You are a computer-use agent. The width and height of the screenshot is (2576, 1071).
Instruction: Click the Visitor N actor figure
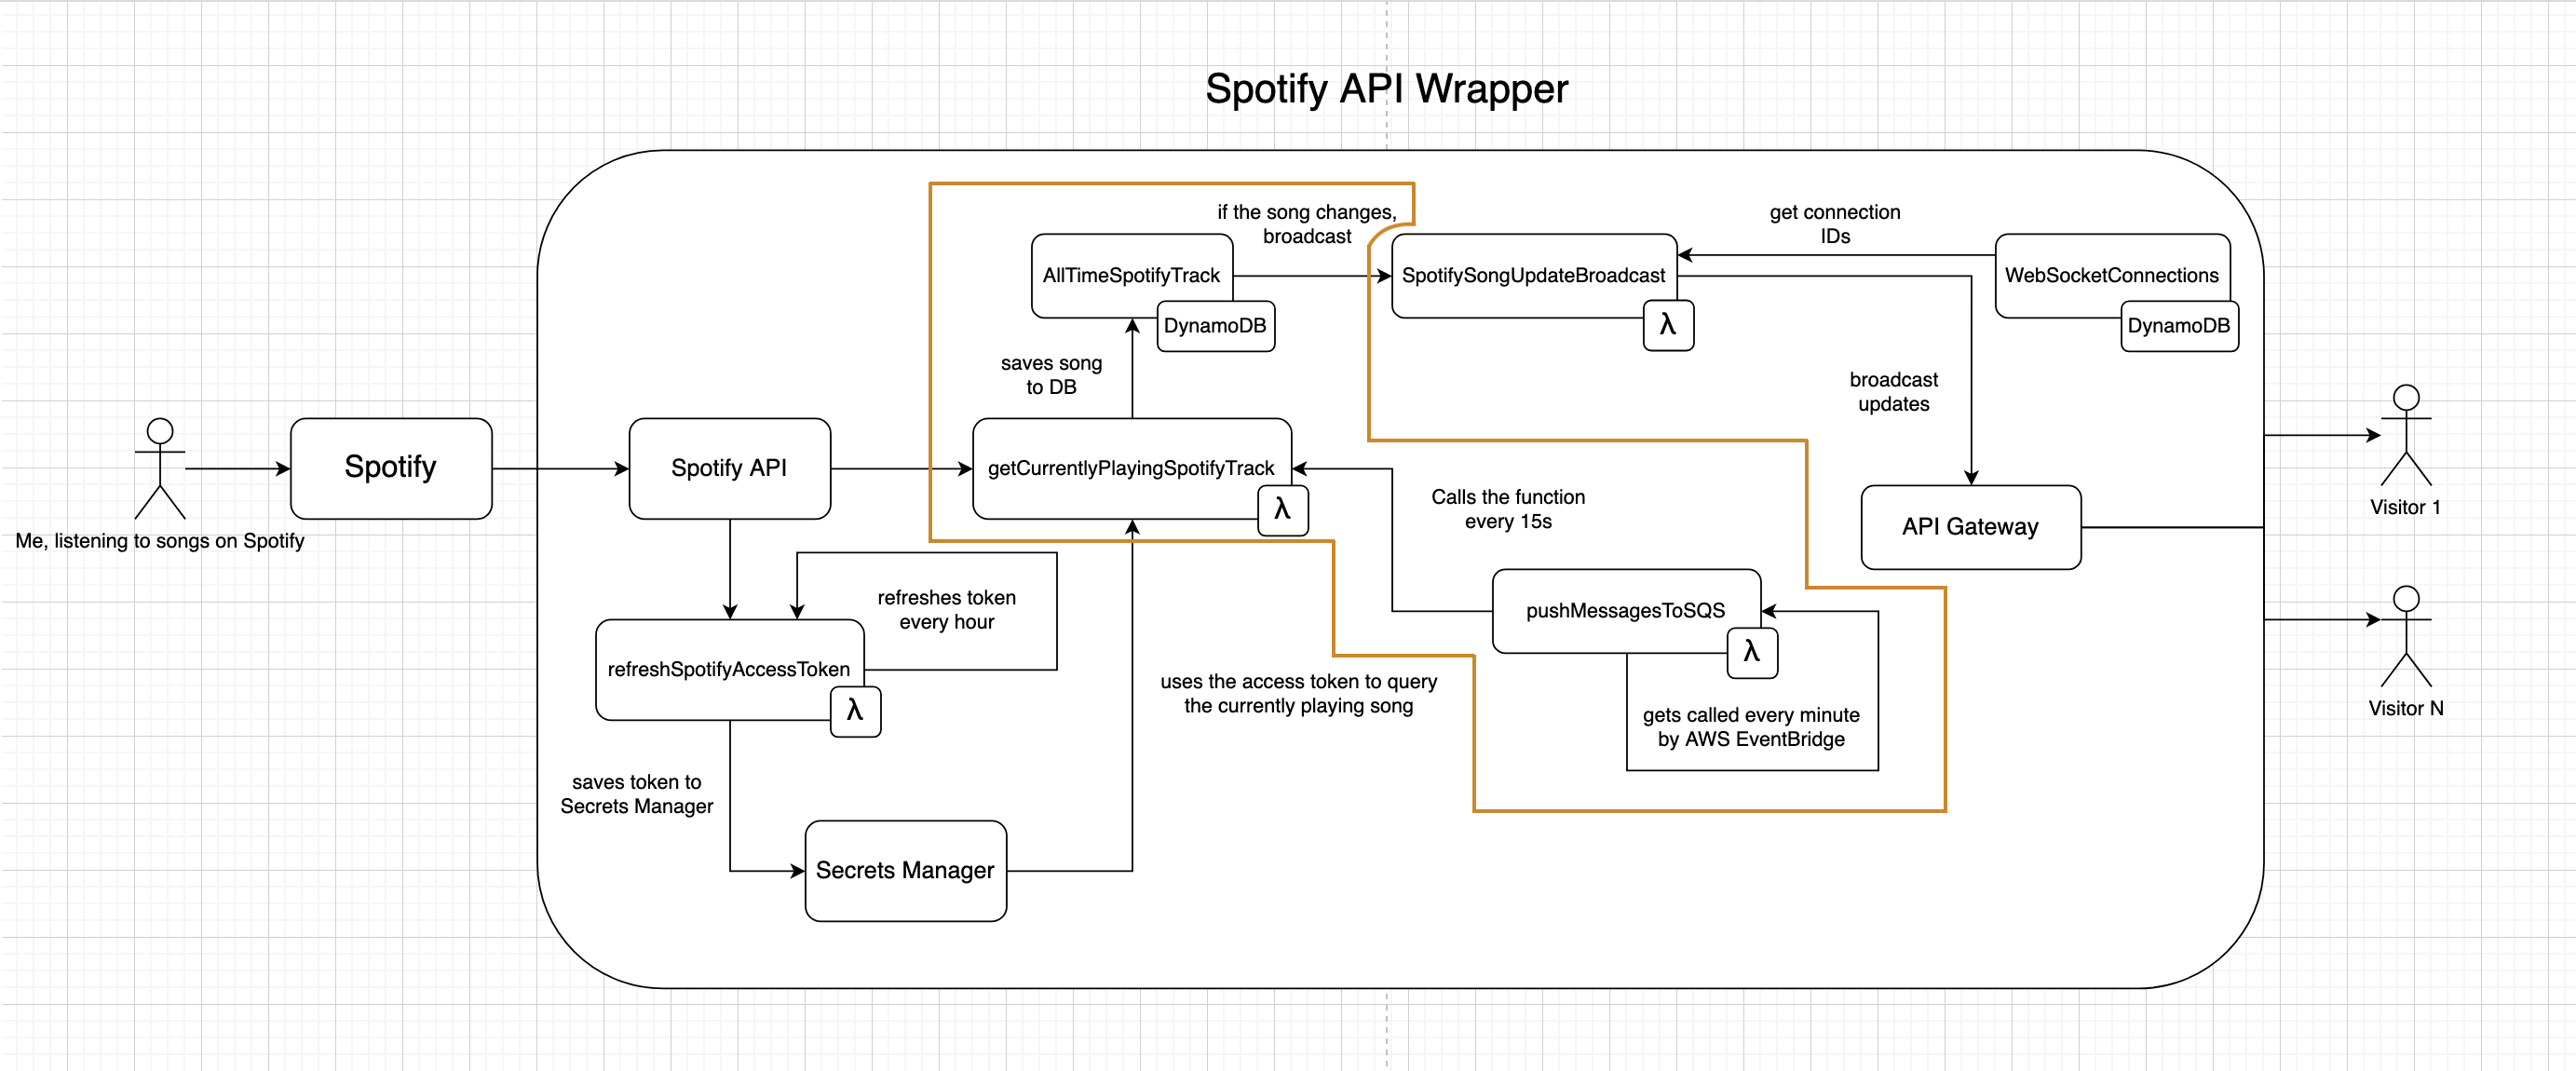2405,636
